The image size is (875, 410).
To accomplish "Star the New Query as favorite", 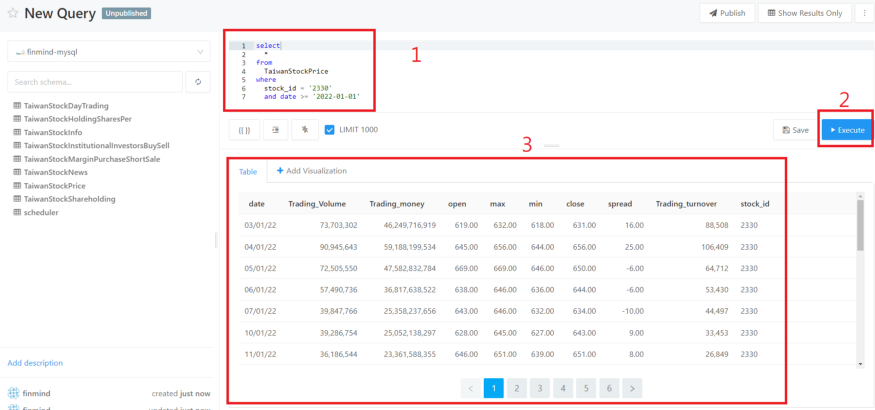I will pyautogui.click(x=12, y=14).
